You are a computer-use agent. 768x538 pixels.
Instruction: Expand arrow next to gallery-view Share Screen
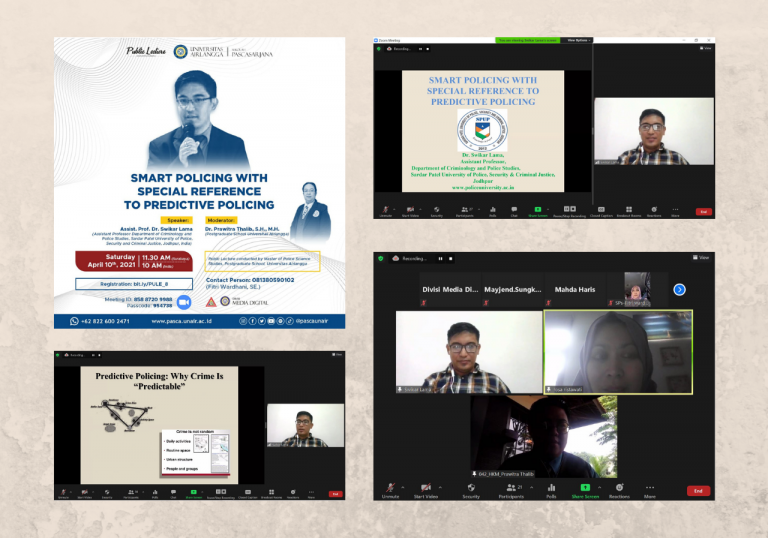600,487
